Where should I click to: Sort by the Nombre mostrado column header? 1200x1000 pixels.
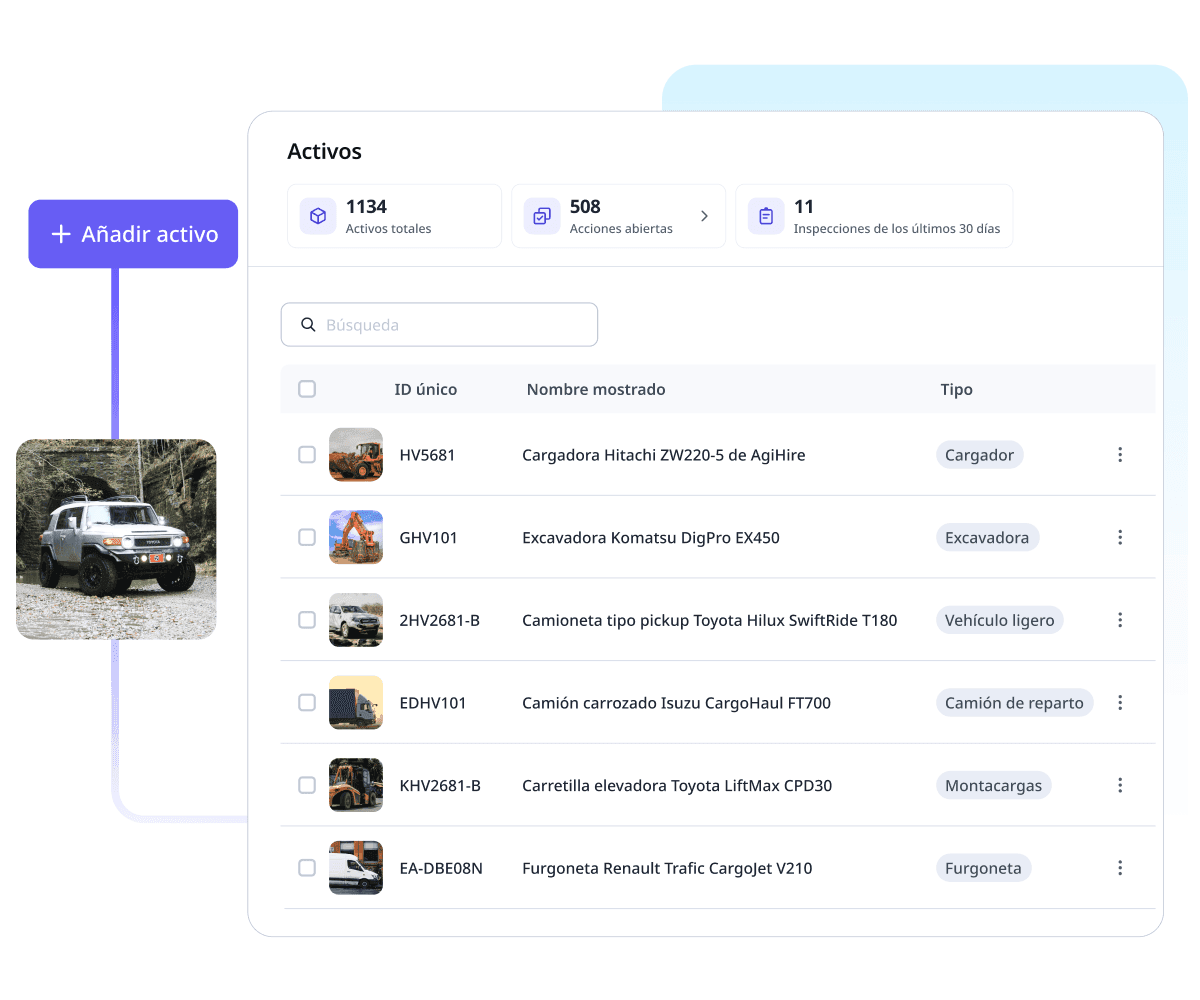596,389
